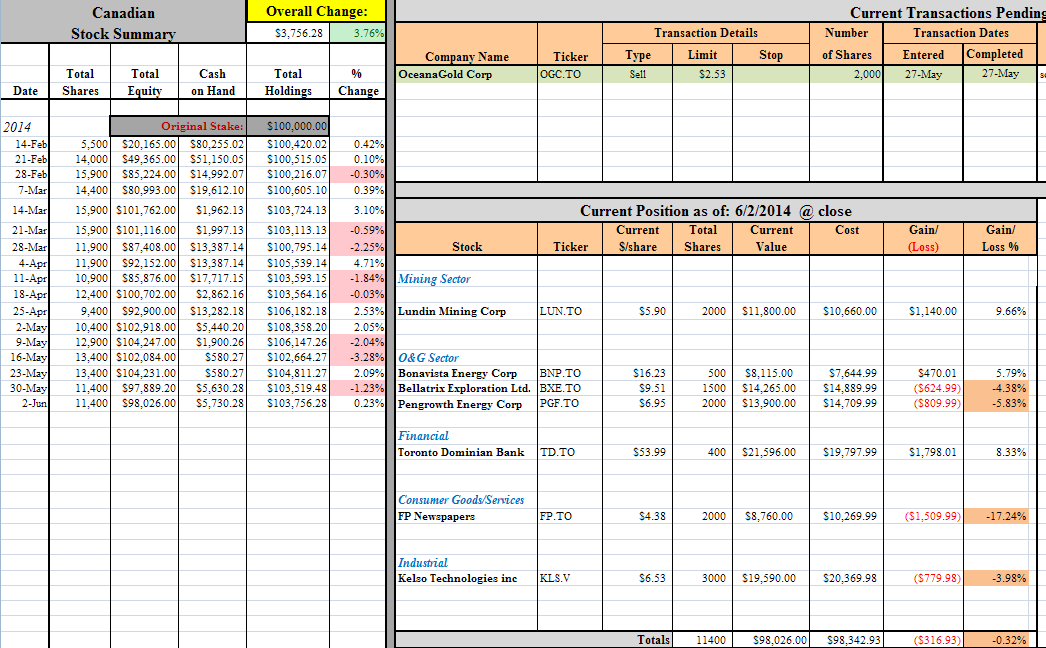Click the 16-May -3.28% change cell

[358, 357]
